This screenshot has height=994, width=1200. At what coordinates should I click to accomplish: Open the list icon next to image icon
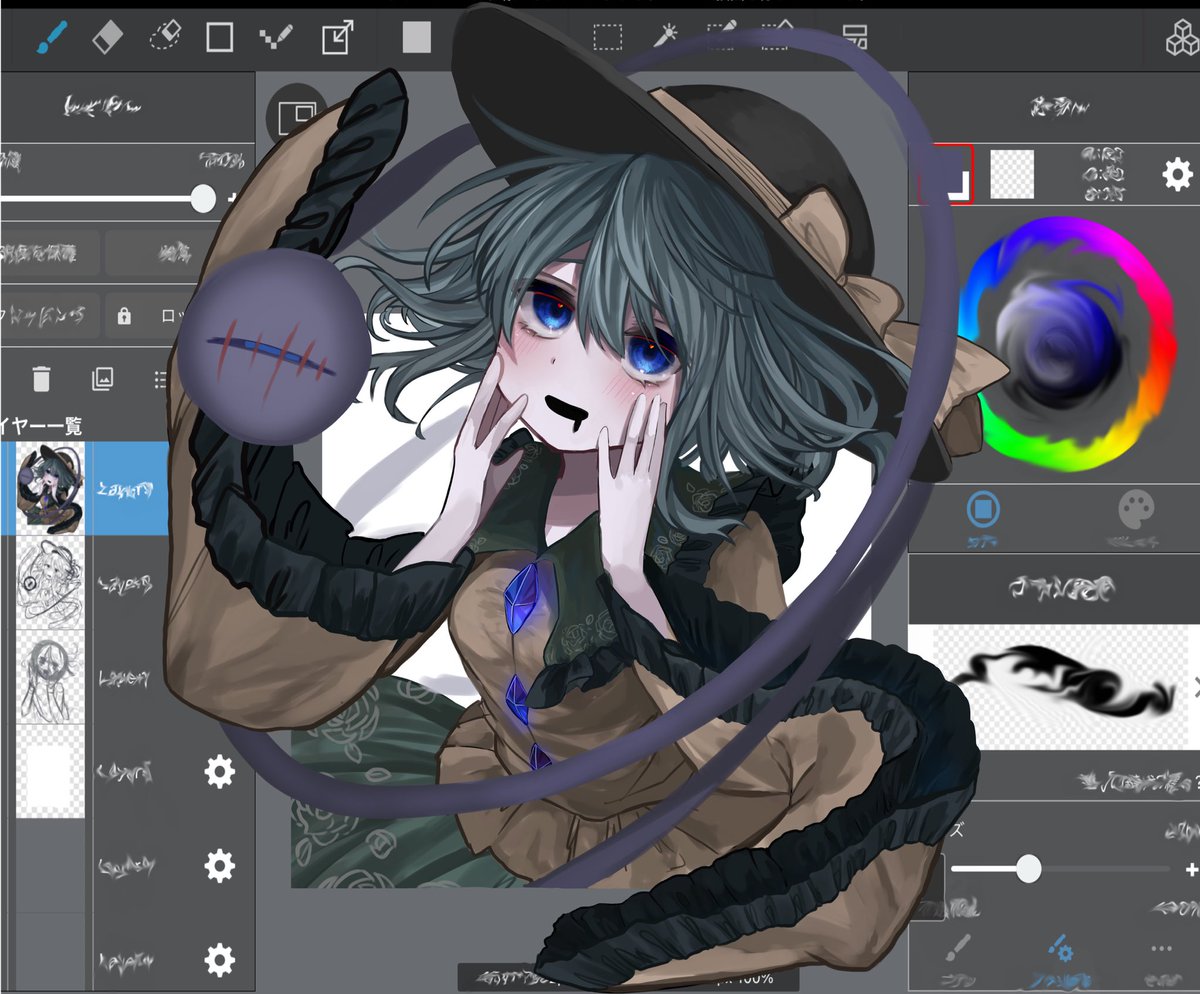161,379
